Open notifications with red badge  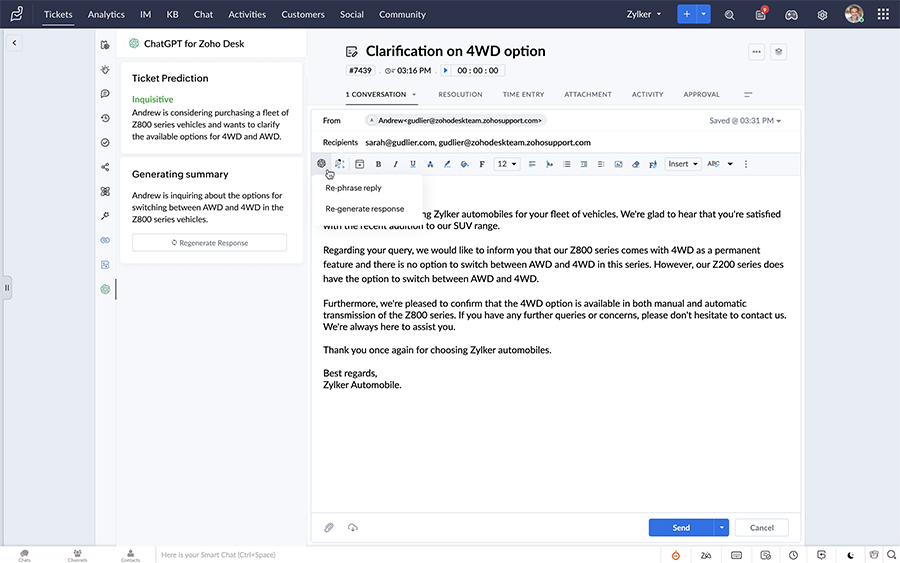pos(761,14)
